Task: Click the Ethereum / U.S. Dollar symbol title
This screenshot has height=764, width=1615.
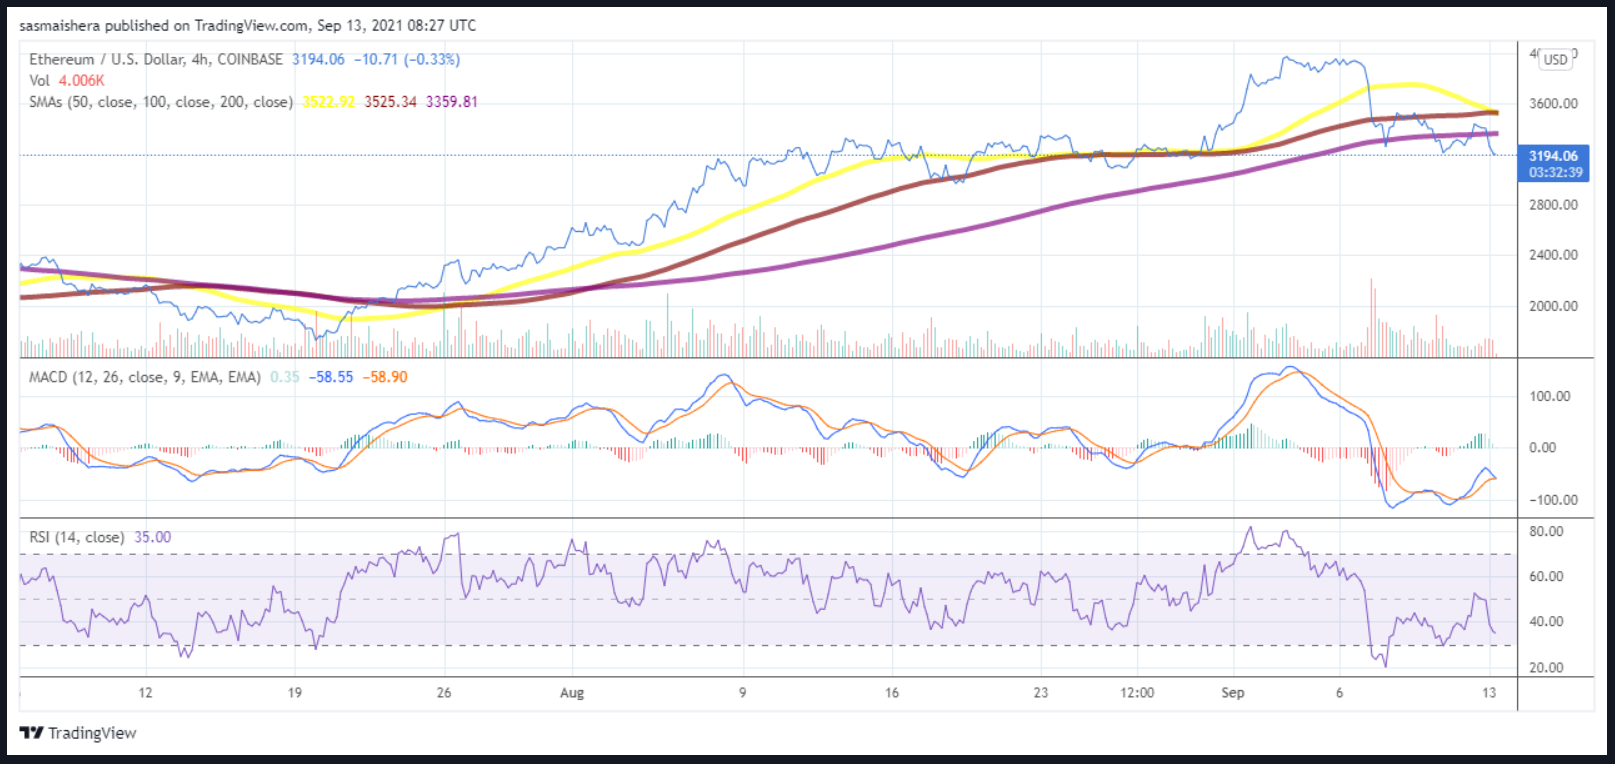Action: [107, 59]
